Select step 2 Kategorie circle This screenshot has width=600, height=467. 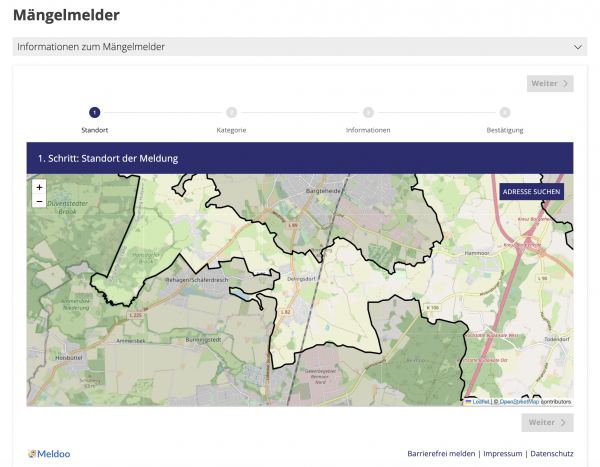[232, 113]
